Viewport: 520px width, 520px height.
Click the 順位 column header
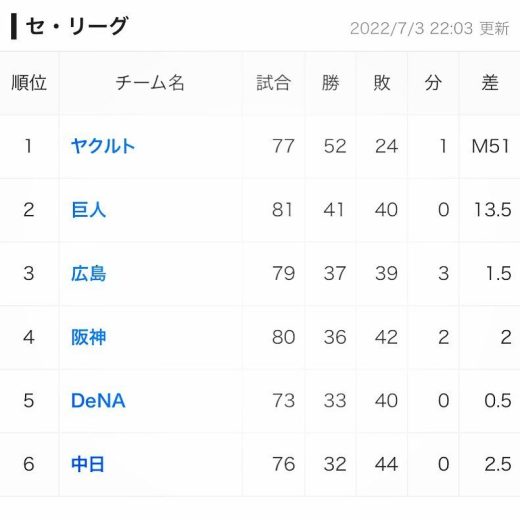pos(29,83)
